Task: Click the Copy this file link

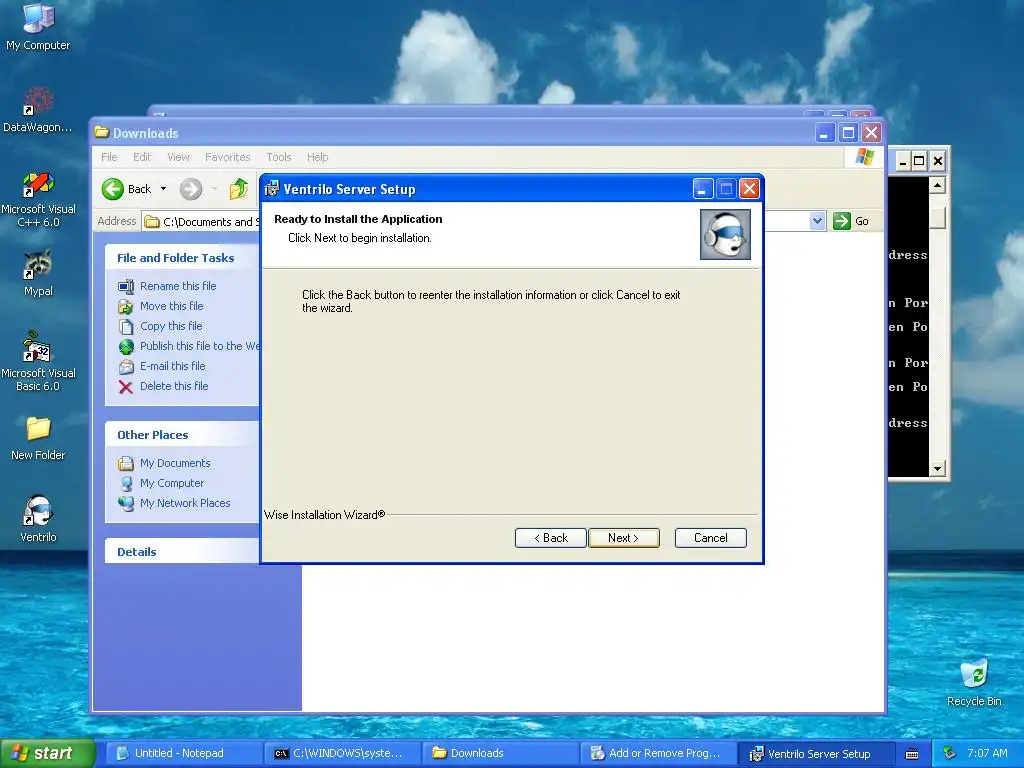Action: click(x=171, y=327)
